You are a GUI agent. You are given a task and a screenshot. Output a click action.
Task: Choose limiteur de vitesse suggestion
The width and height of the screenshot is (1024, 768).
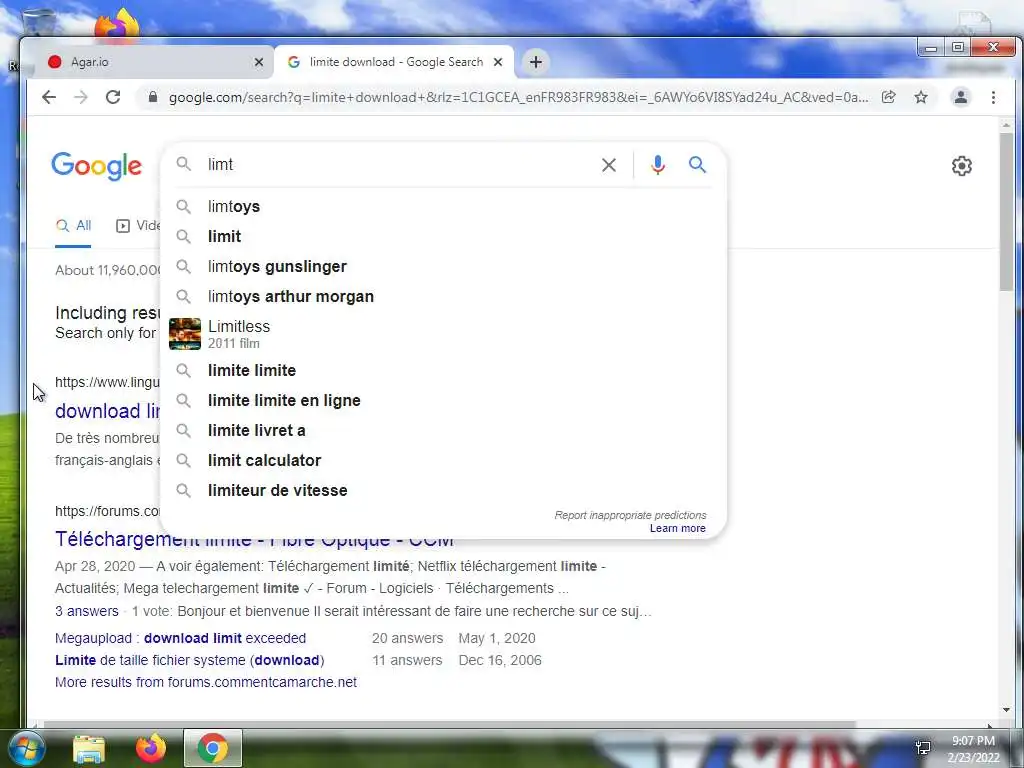pos(443,490)
